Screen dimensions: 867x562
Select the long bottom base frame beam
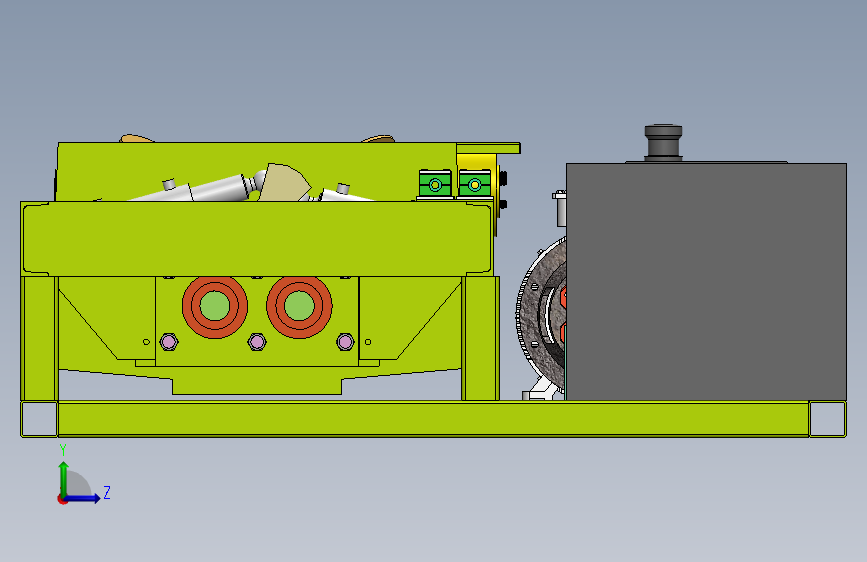(x=434, y=419)
